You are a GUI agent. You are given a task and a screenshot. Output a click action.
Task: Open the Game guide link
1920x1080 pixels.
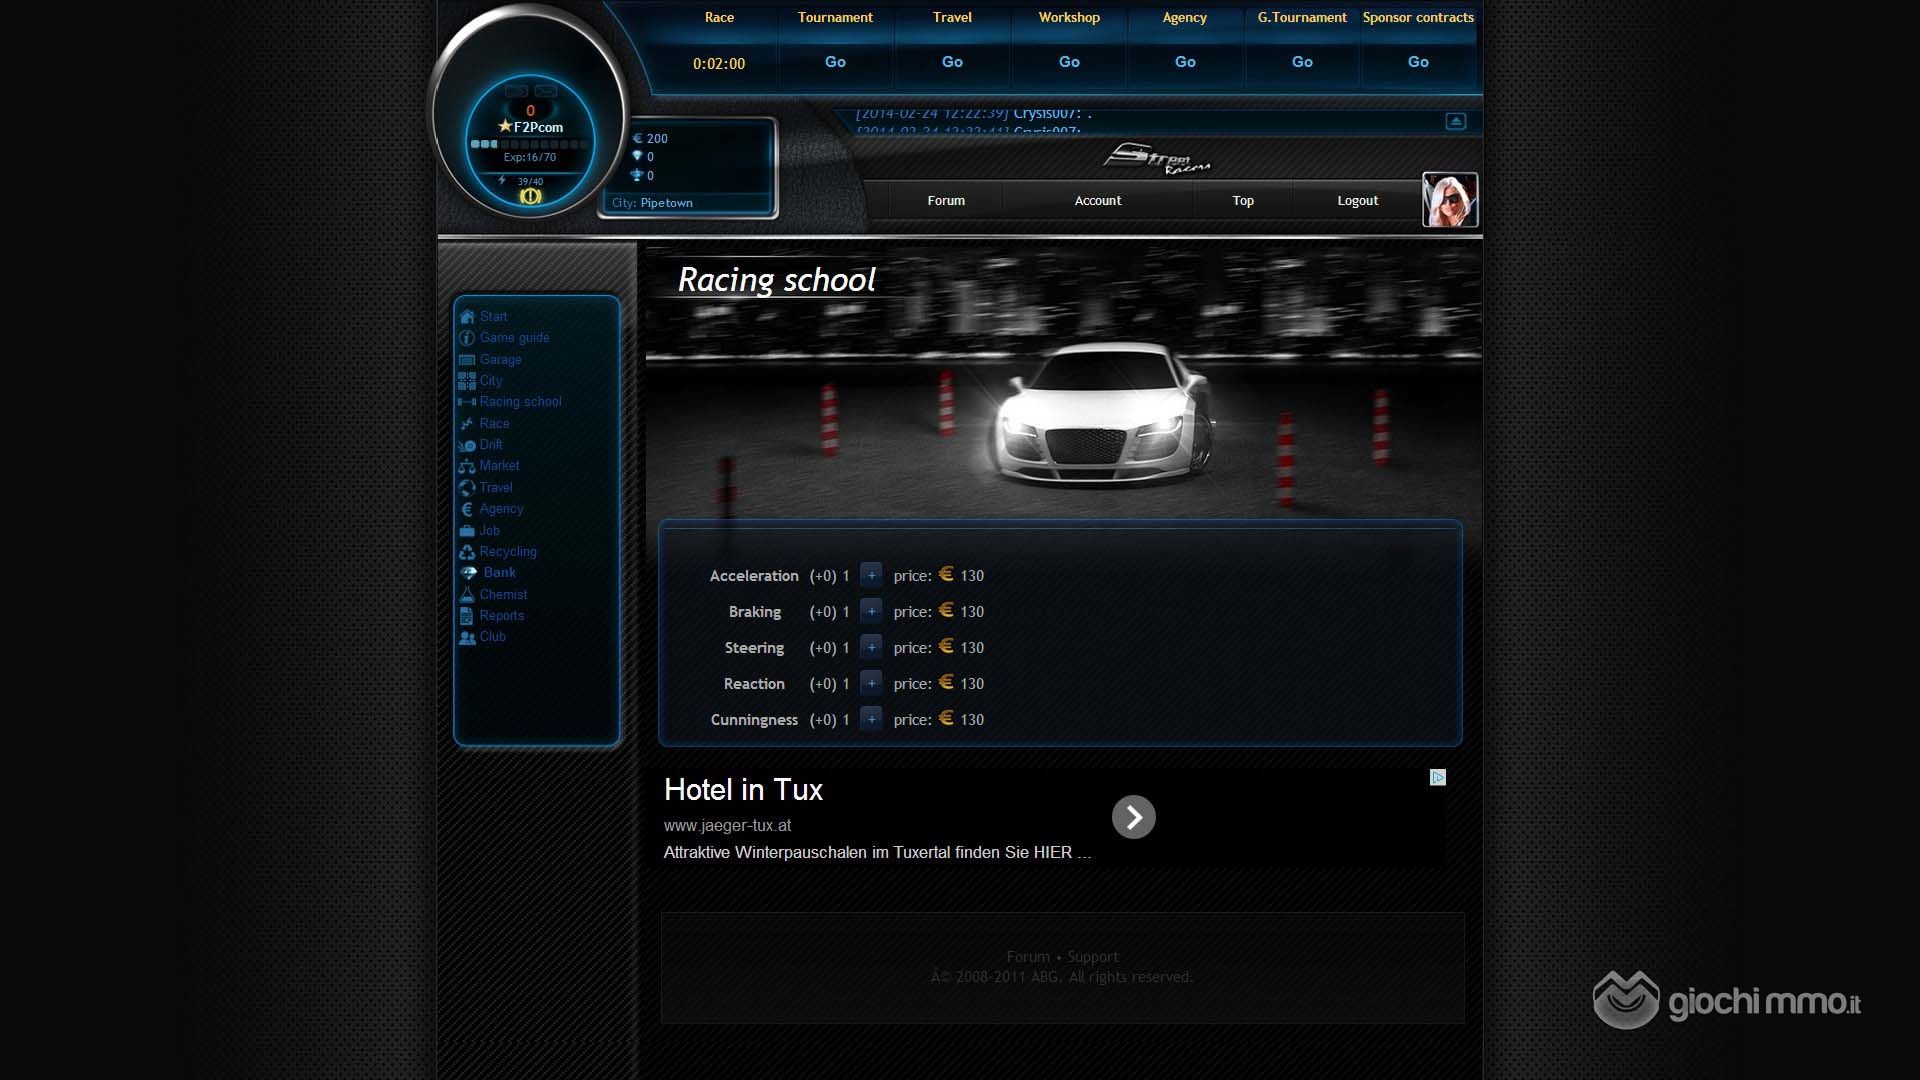click(514, 338)
